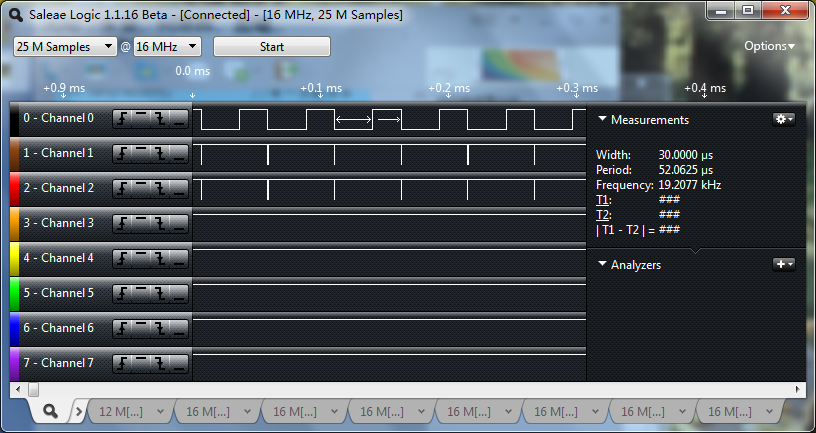Toggle rising edge trigger on Channel 7
Viewport: 816px width, 433px height.
[122, 364]
